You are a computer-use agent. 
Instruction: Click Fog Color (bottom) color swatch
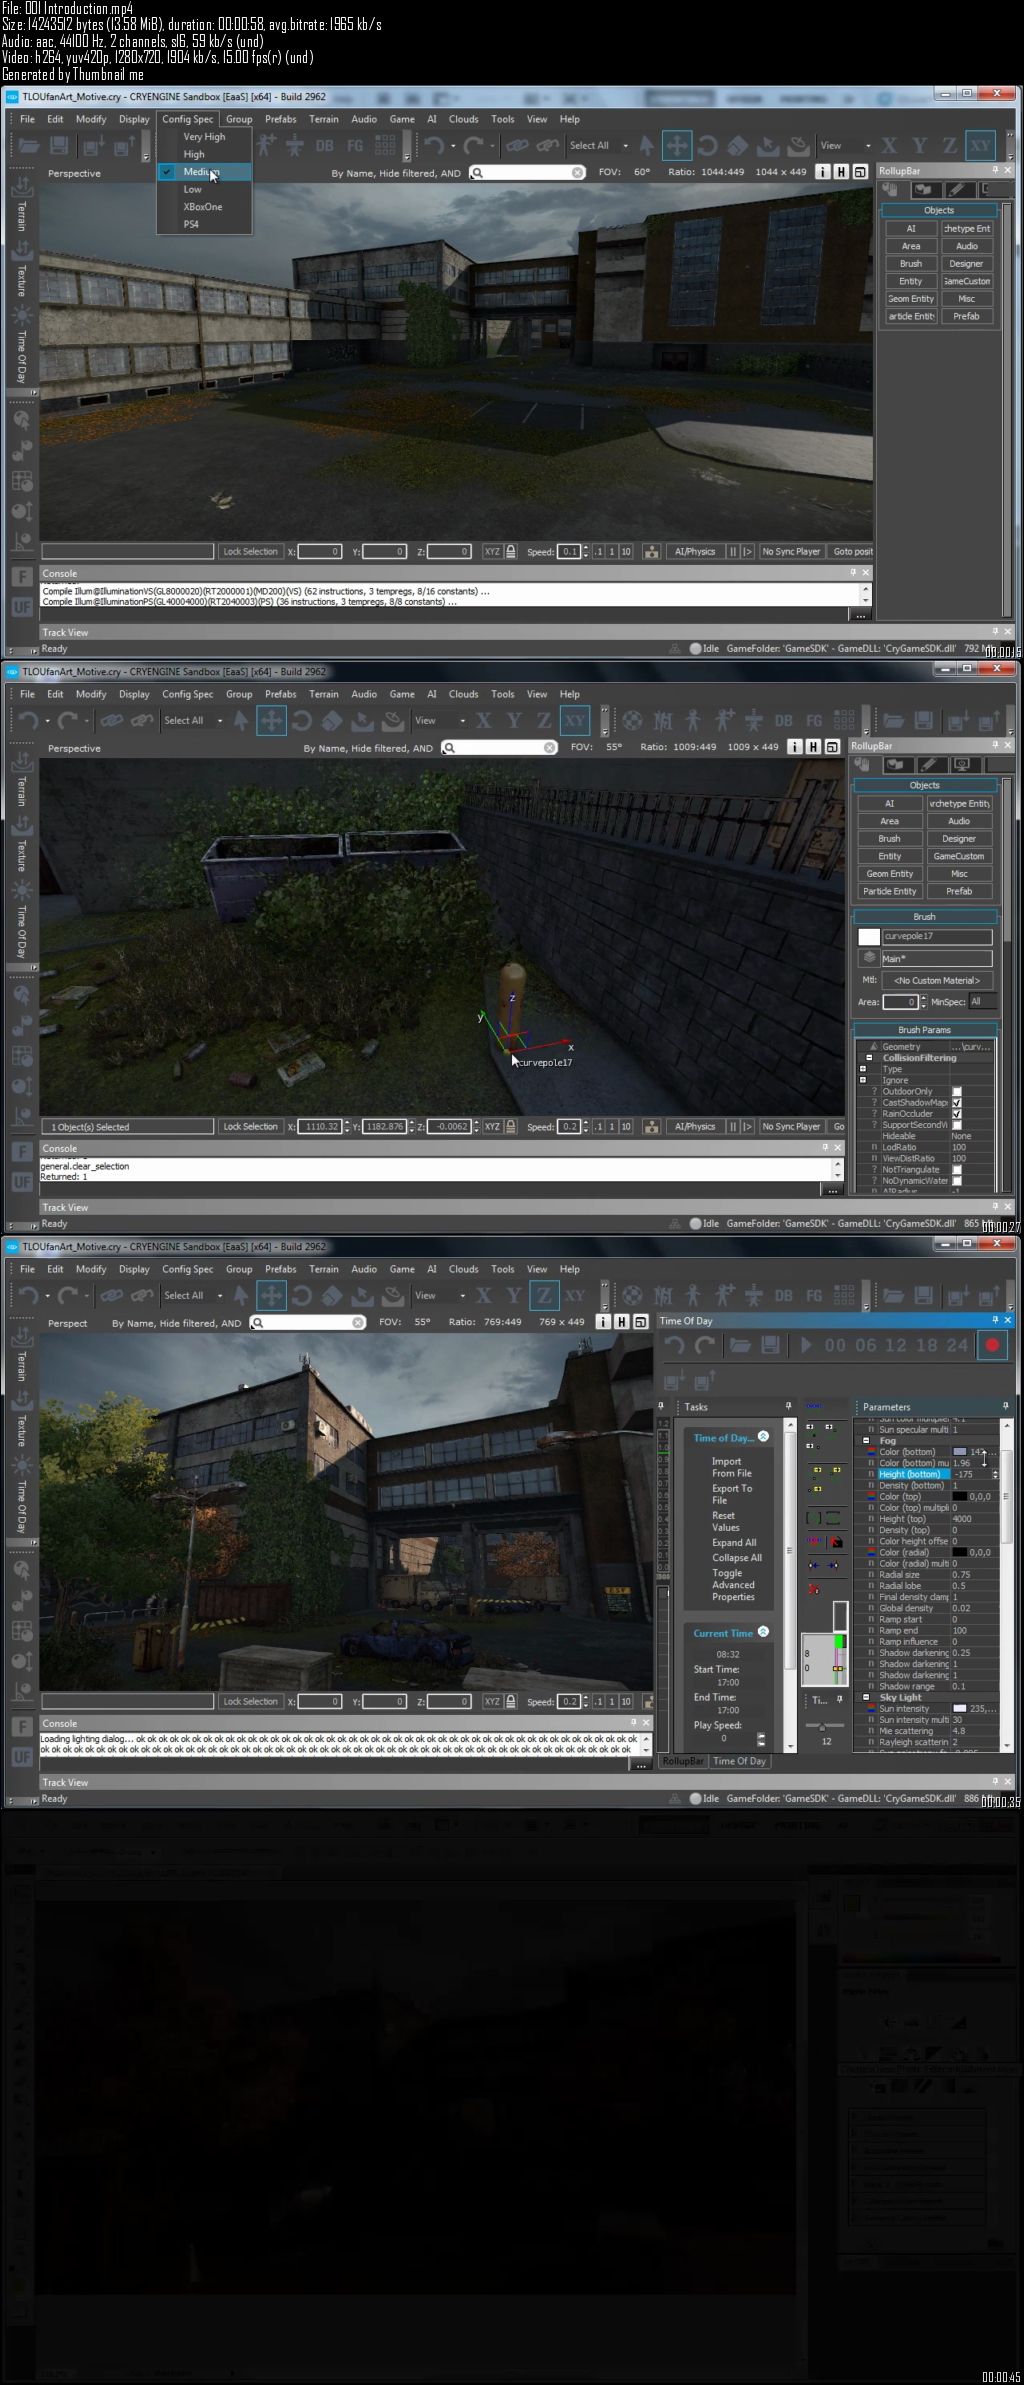(960, 1452)
